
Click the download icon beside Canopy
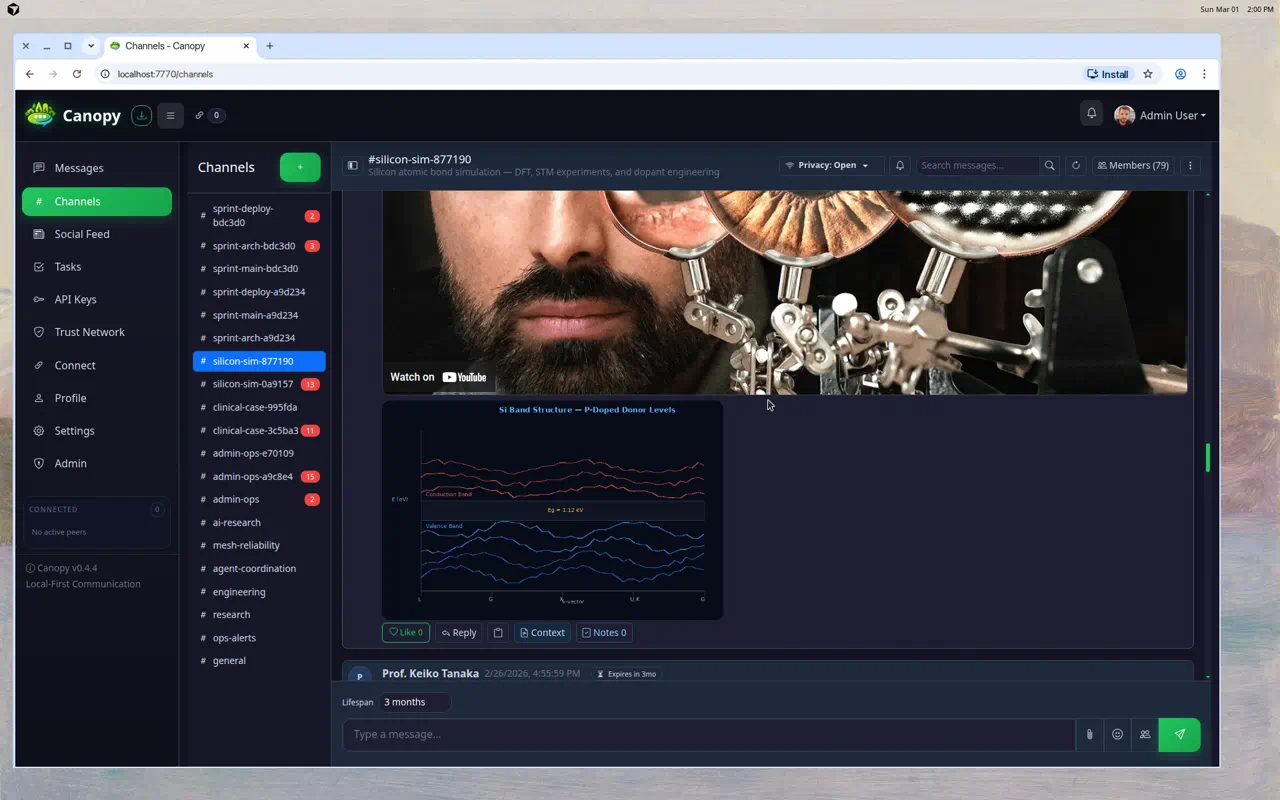coord(142,115)
